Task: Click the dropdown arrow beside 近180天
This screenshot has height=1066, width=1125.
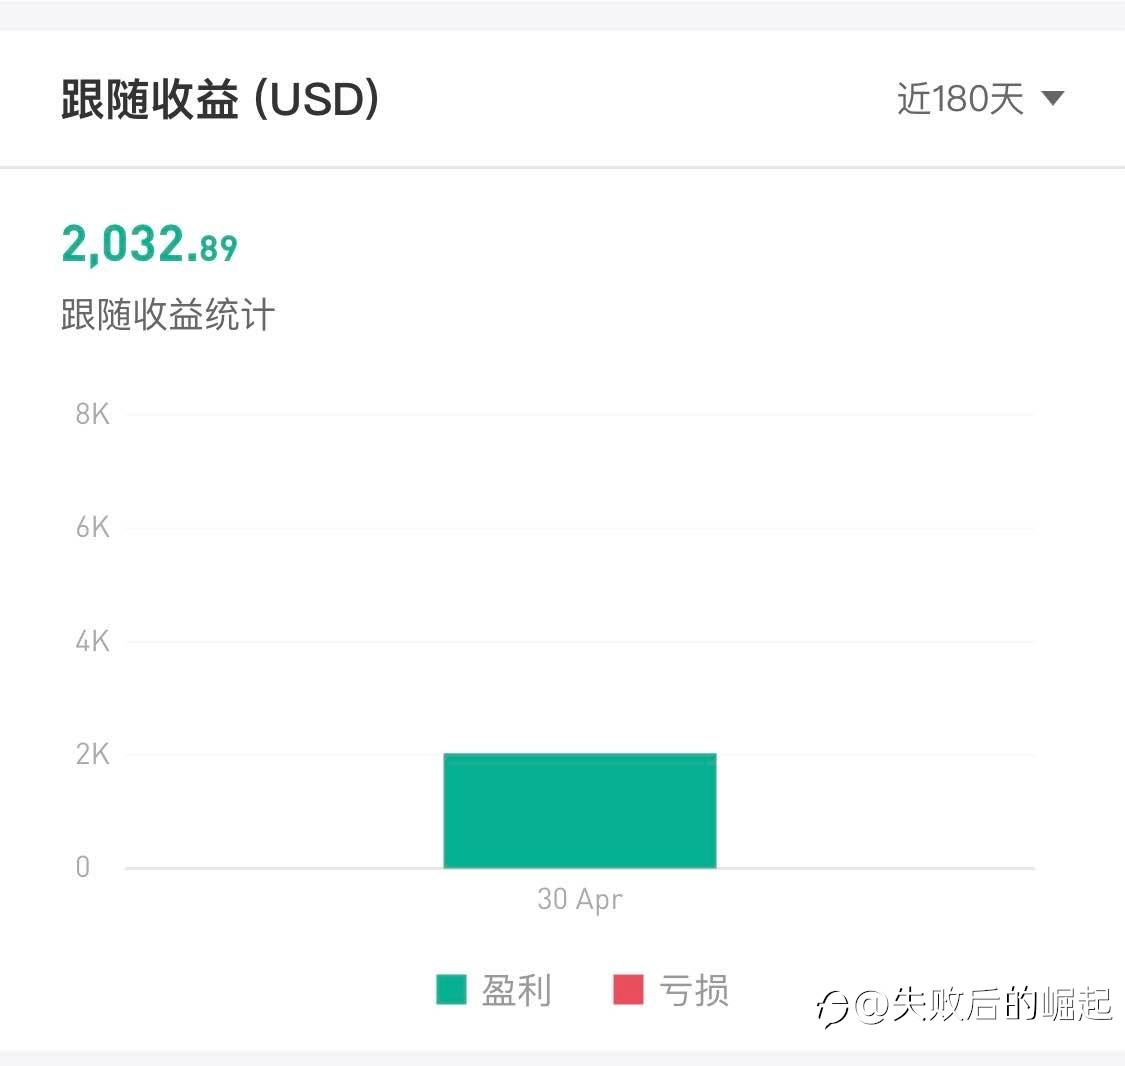Action: coord(1052,98)
